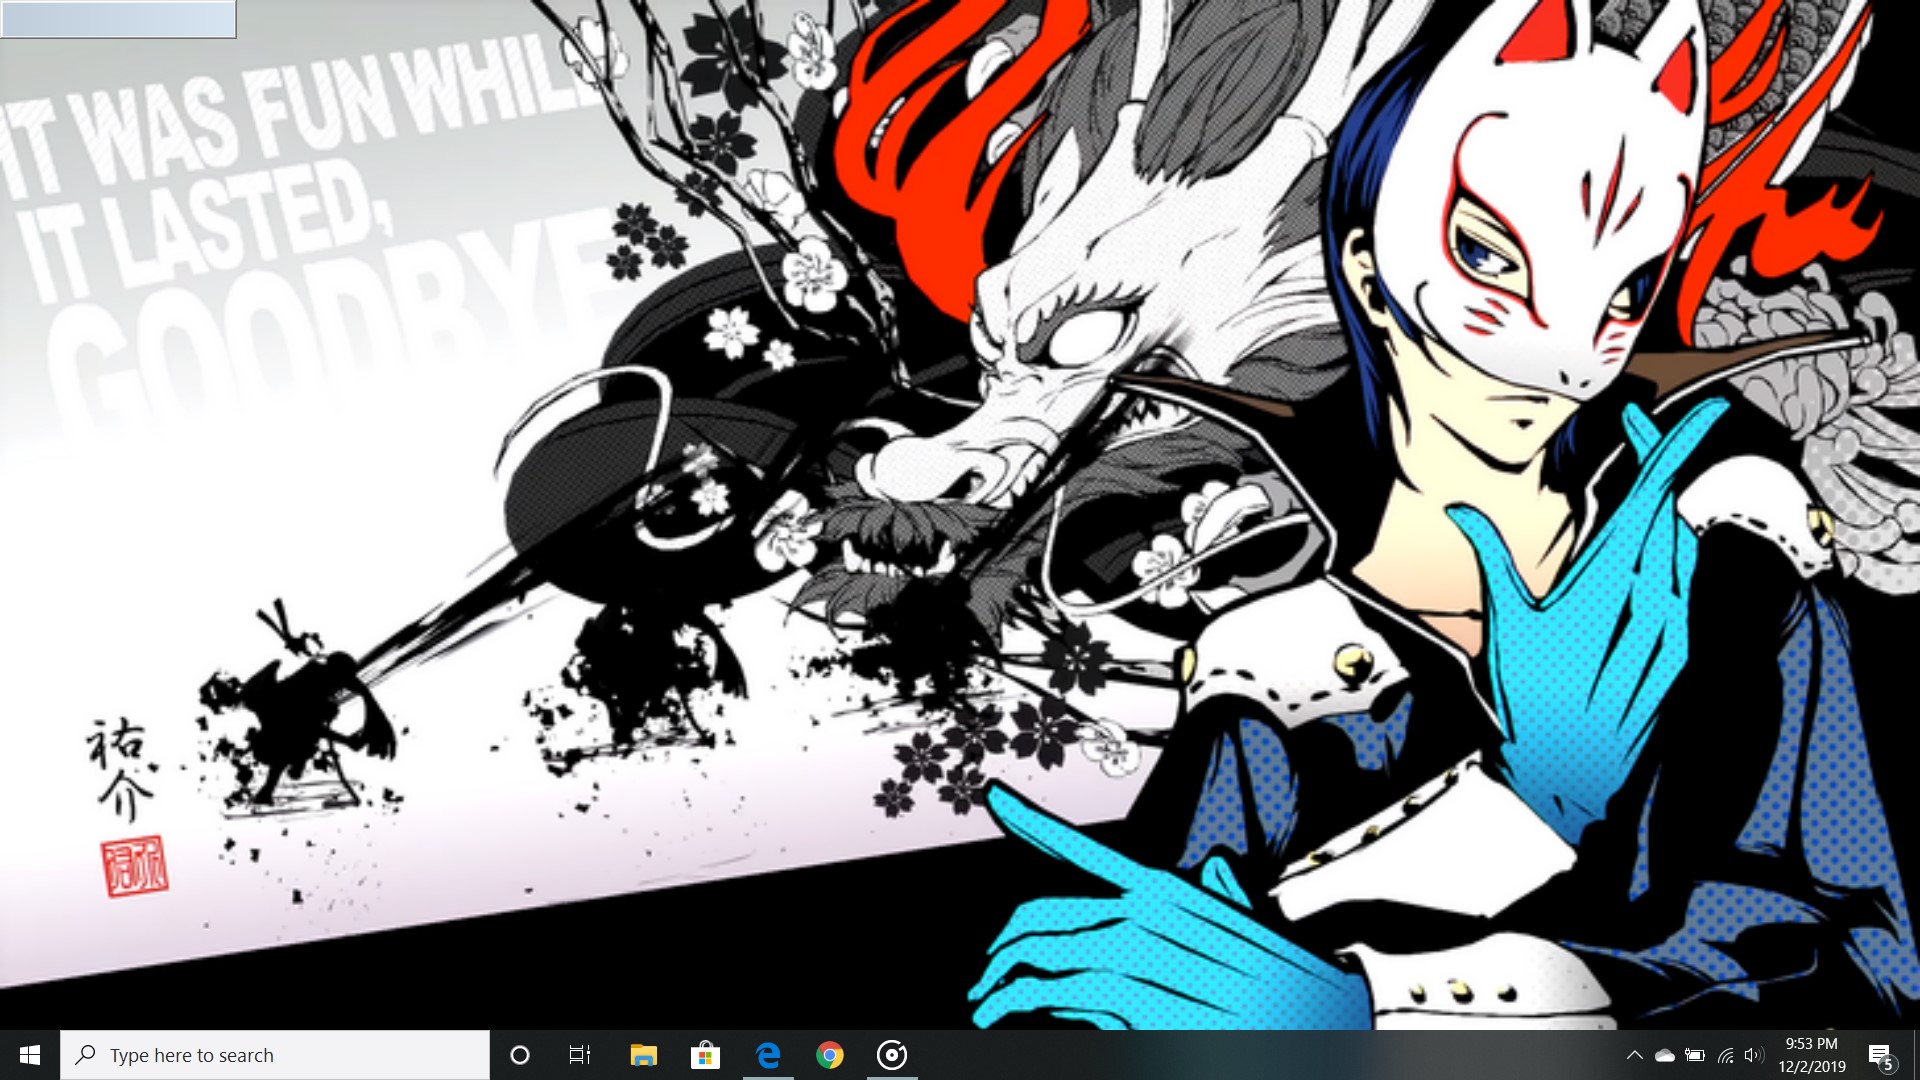Open Wi-Fi network settings flyout
This screenshot has height=1080, width=1920.
1726,1055
